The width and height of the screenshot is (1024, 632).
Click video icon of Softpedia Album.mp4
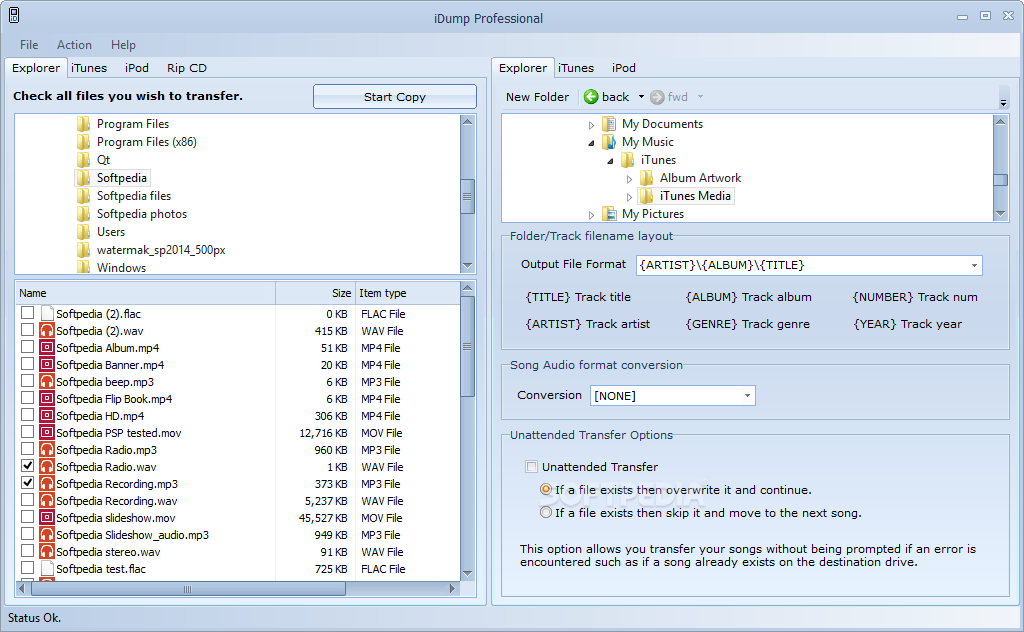[46, 348]
